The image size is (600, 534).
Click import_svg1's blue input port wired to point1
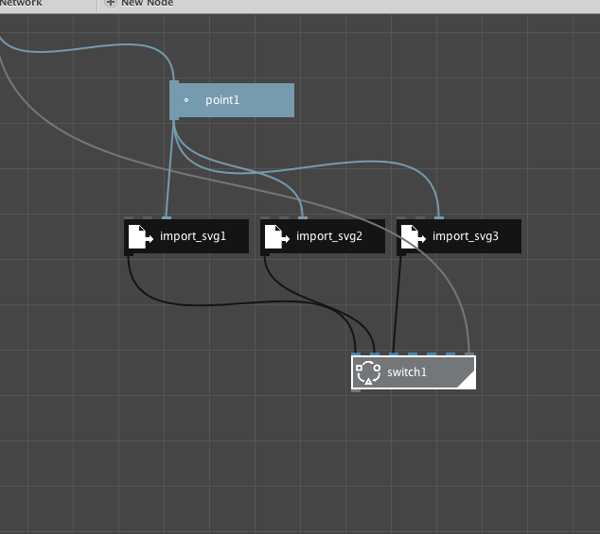[x=166, y=218]
